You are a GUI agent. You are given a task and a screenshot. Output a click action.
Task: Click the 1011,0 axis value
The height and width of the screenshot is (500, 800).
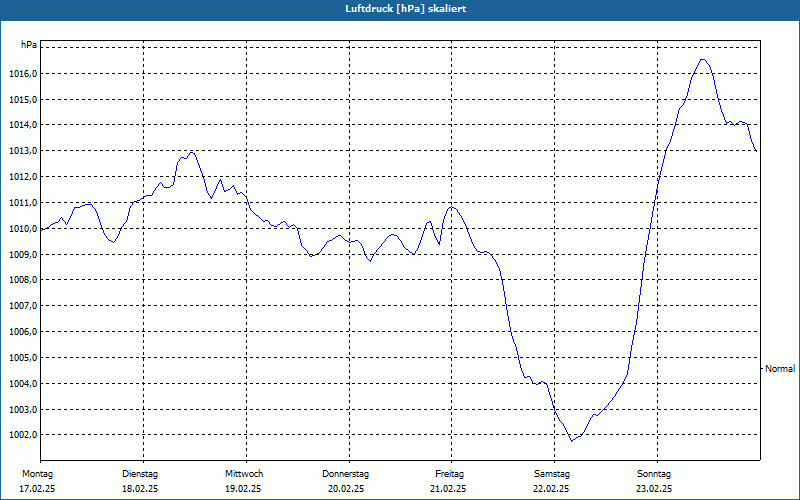[23, 203]
